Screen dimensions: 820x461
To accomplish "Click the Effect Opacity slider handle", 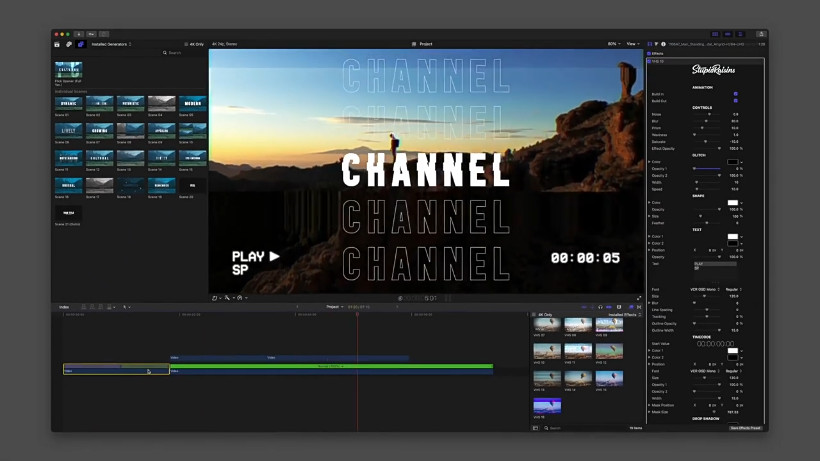I will click(x=719, y=148).
